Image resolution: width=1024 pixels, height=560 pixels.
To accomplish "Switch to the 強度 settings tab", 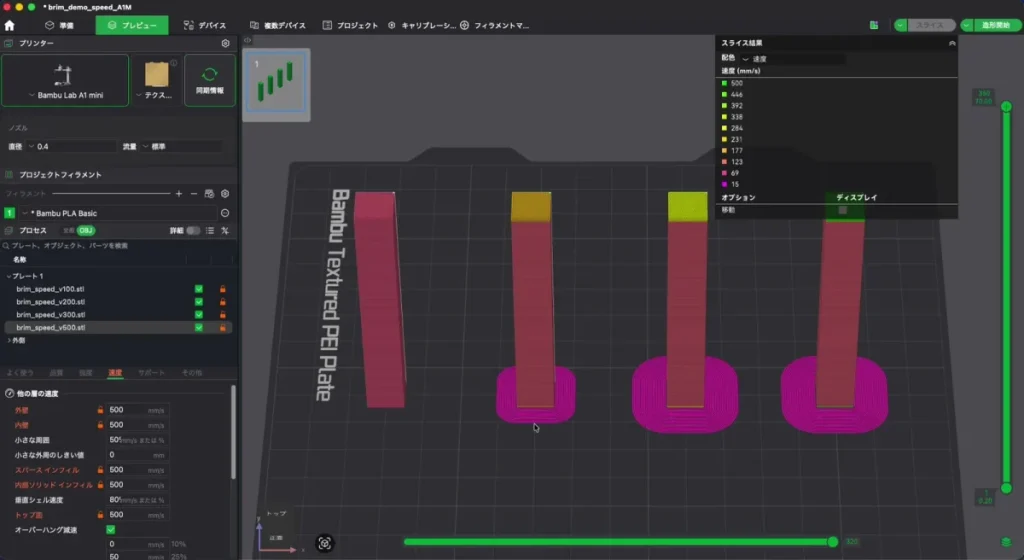I will tap(86, 373).
